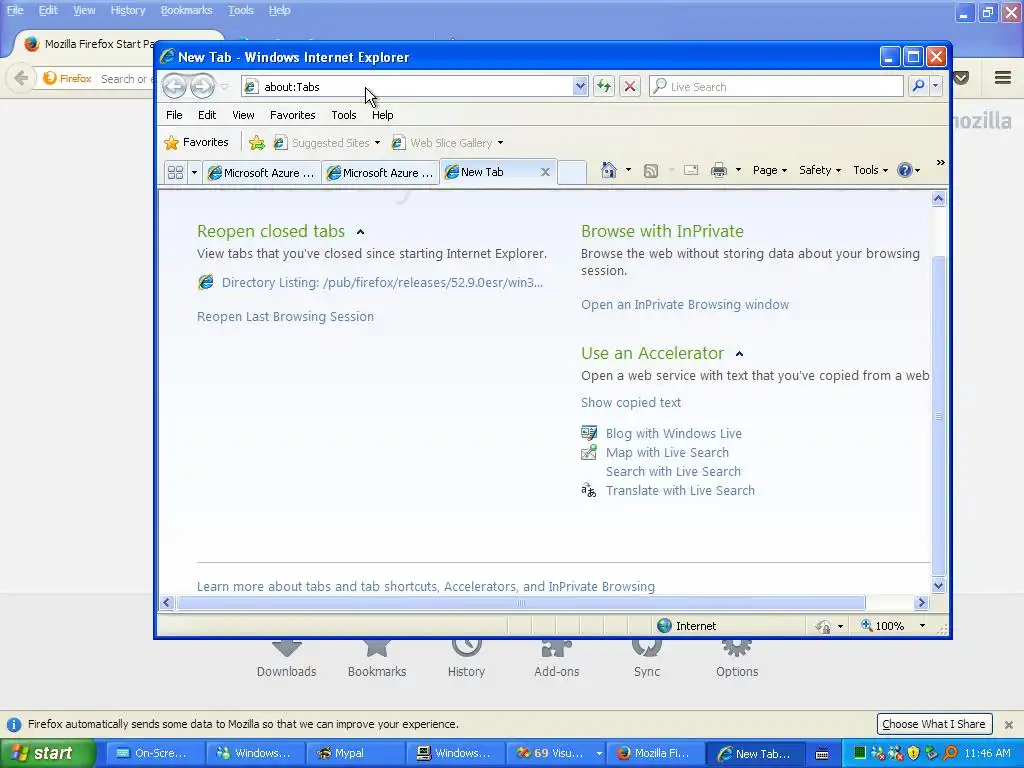Click the Translate with Live Search icon

tap(589, 490)
